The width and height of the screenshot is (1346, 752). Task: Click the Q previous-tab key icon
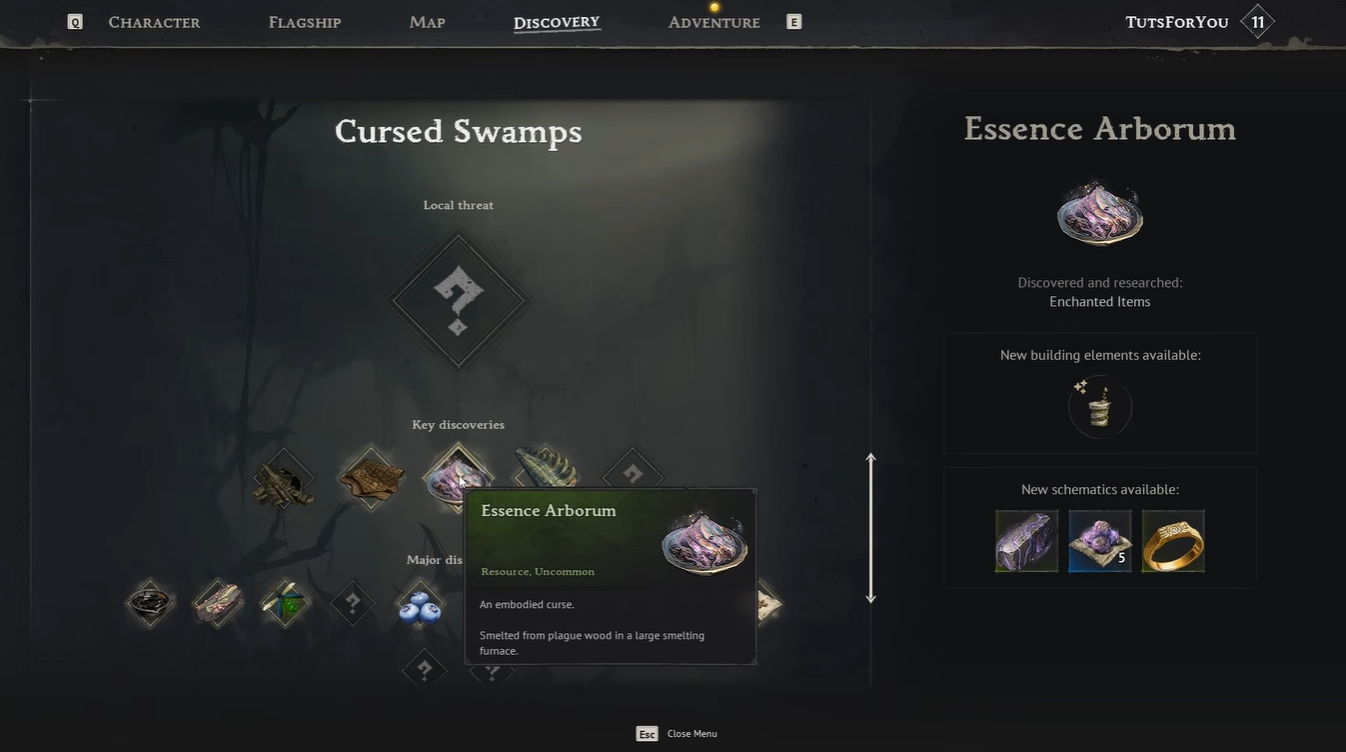(x=75, y=22)
